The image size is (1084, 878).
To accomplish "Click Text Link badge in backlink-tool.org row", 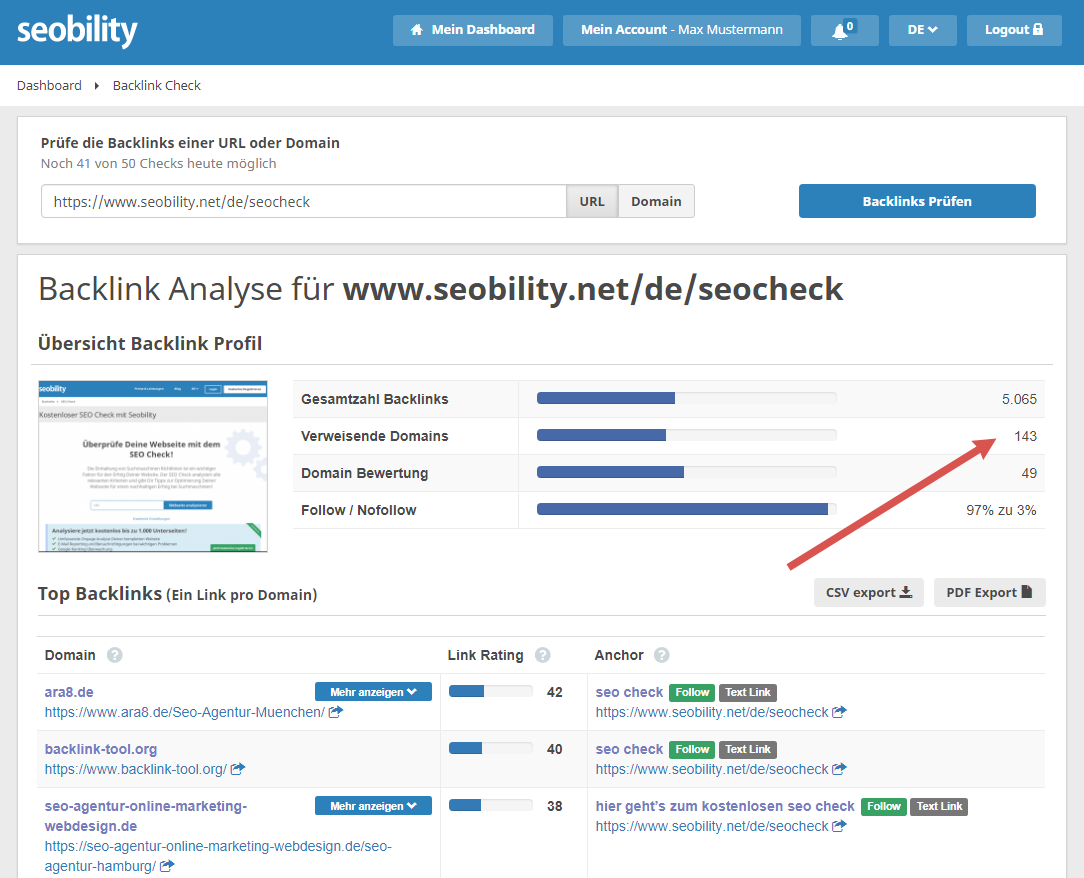I will point(747,749).
